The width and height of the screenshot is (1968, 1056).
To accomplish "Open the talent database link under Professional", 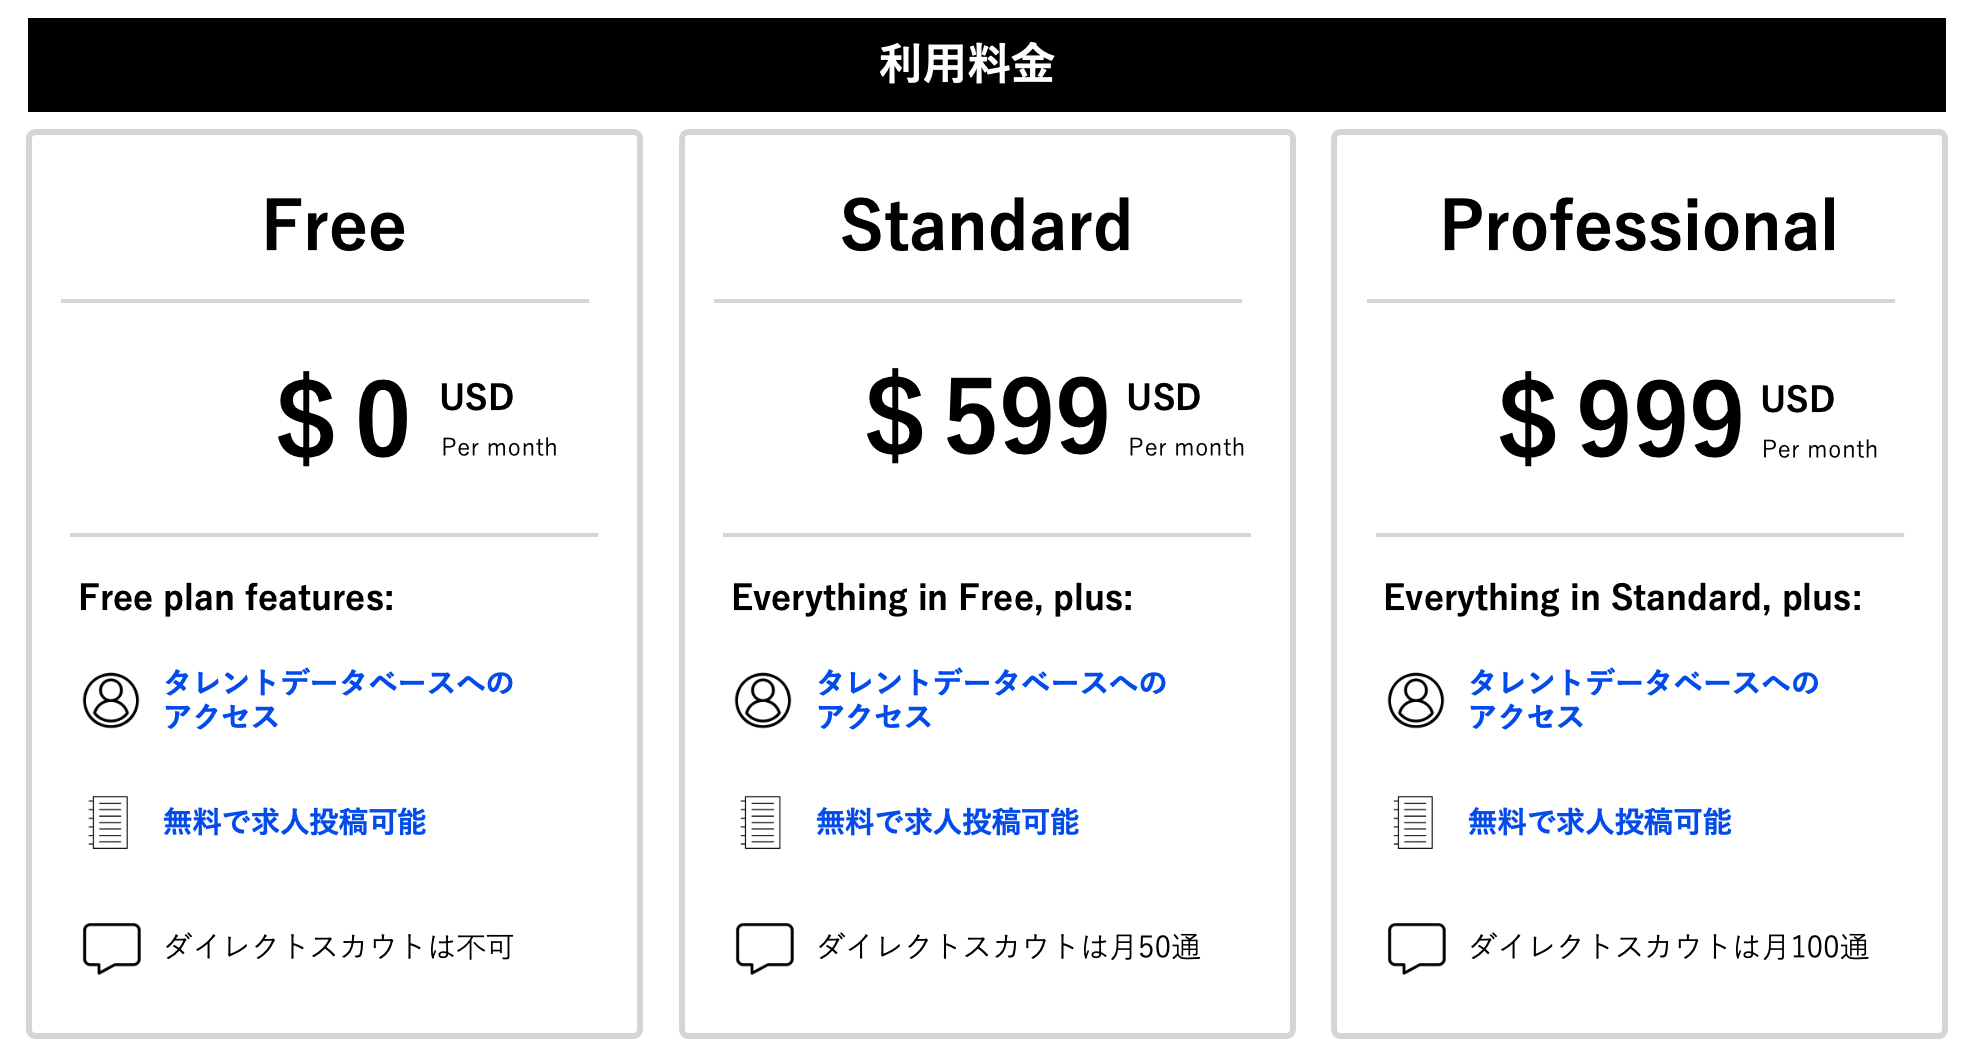I will (x=1643, y=699).
